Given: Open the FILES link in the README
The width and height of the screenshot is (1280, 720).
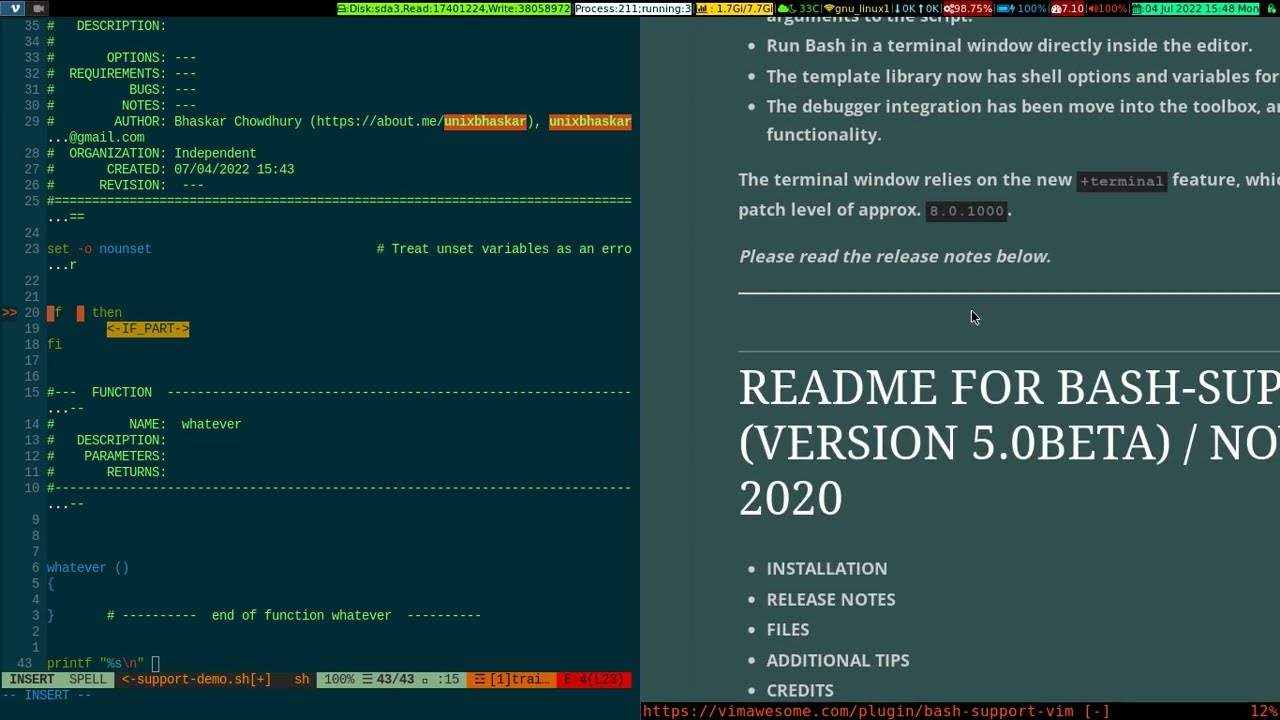Looking at the screenshot, I should pyautogui.click(x=787, y=629).
